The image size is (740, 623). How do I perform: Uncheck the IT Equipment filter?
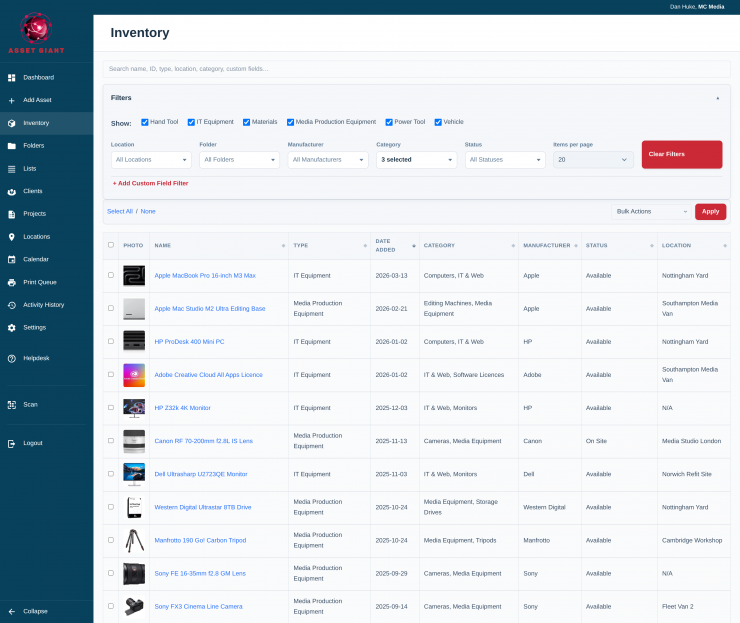[x=191, y=122]
